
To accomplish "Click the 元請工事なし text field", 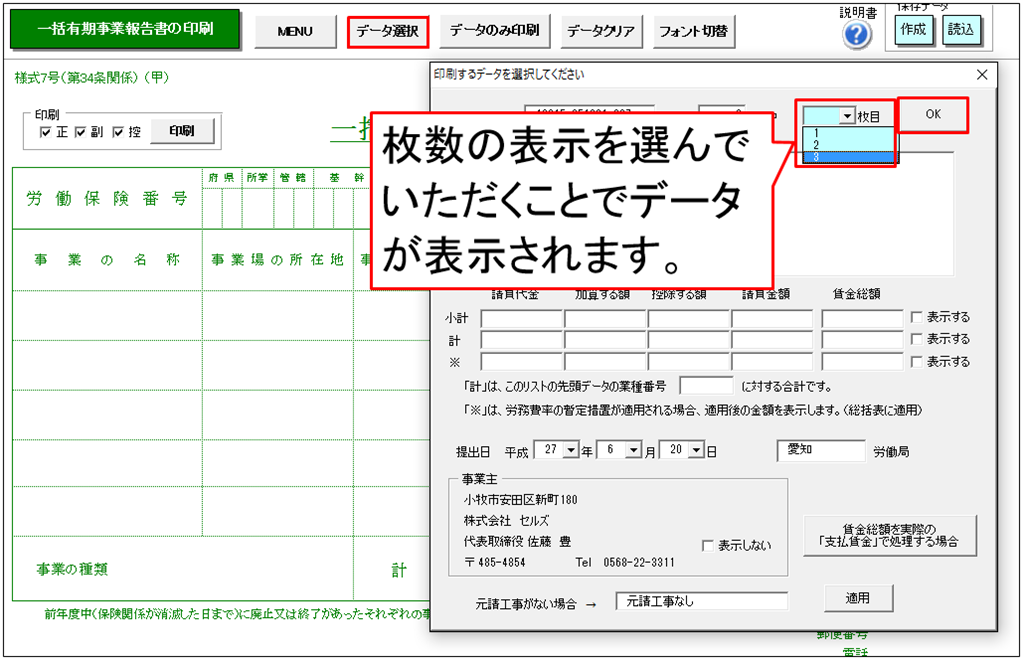I will (701, 602).
